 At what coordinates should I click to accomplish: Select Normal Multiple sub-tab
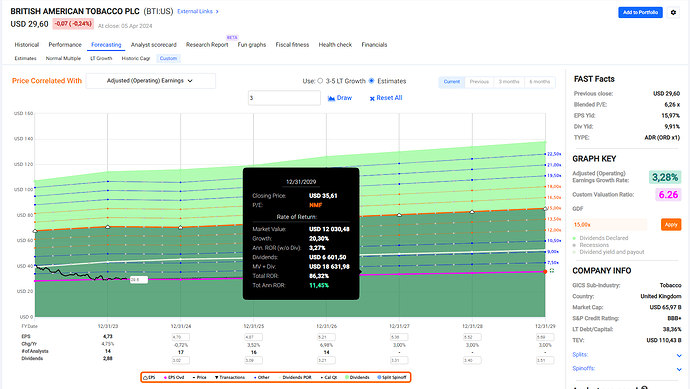point(63,59)
